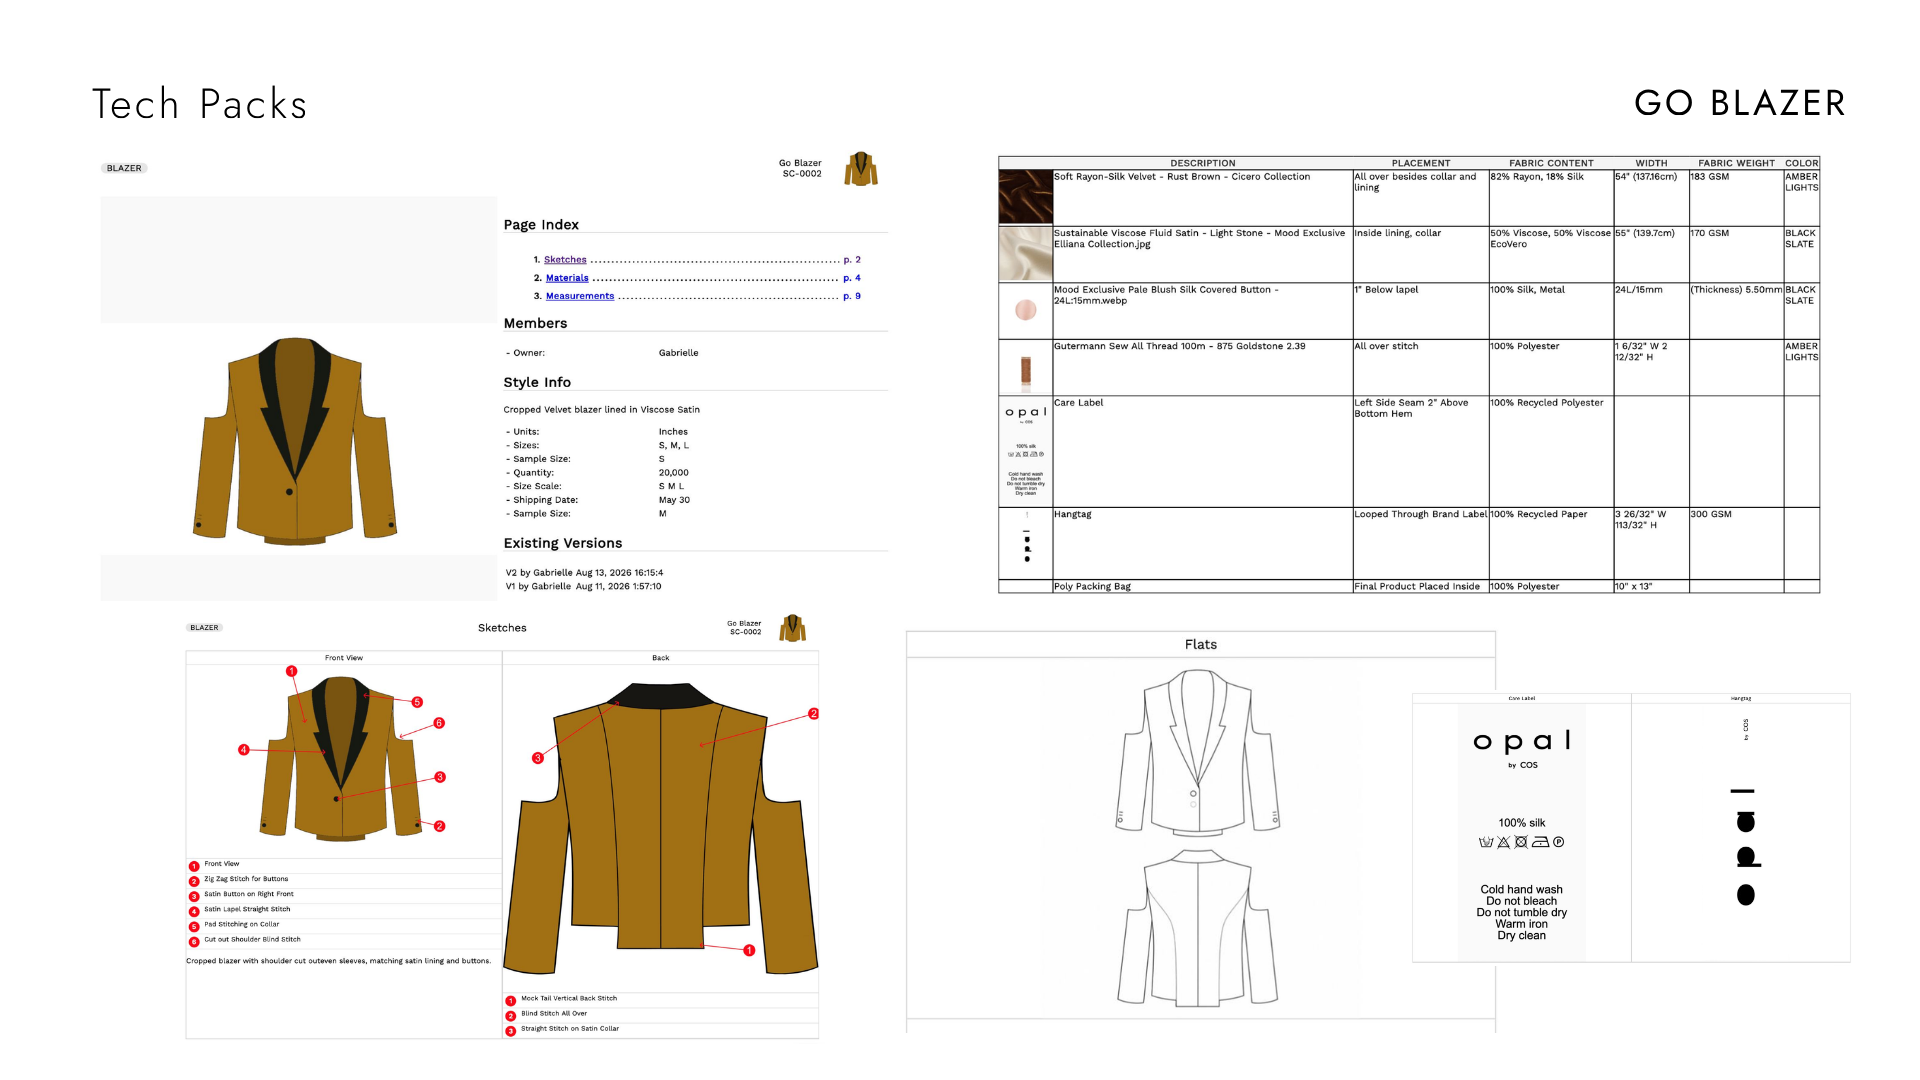Open the Materials link in Page Index
The width and height of the screenshot is (1920, 1080).
pyautogui.click(x=567, y=278)
